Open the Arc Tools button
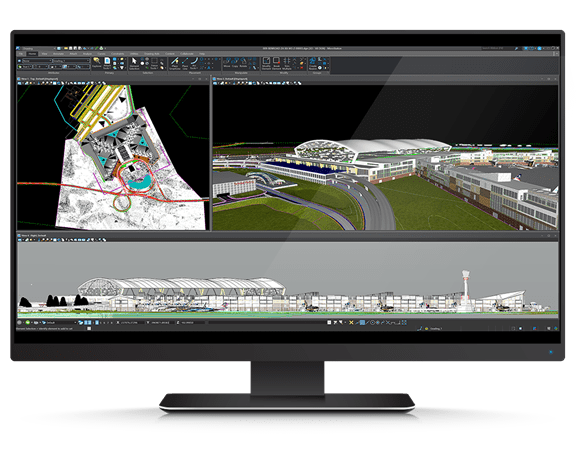 [x=194, y=63]
